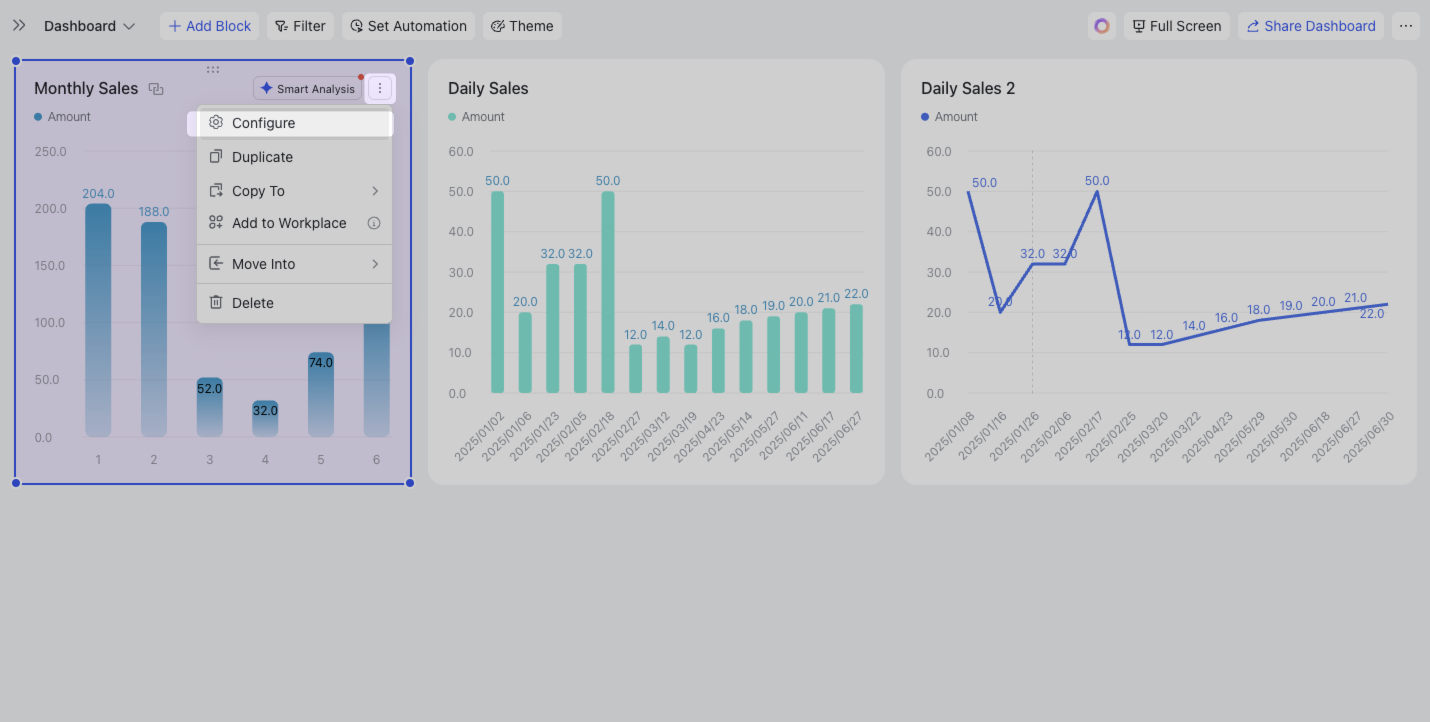Click the info icon beside Add to Workplace

[374, 223]
